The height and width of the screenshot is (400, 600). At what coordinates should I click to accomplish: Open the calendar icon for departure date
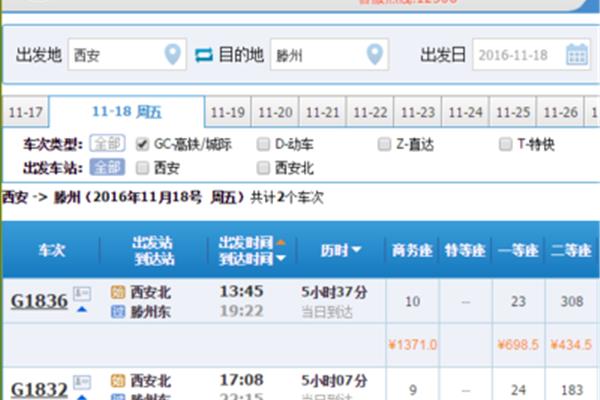pyautogui.click(x=577, y=54)
